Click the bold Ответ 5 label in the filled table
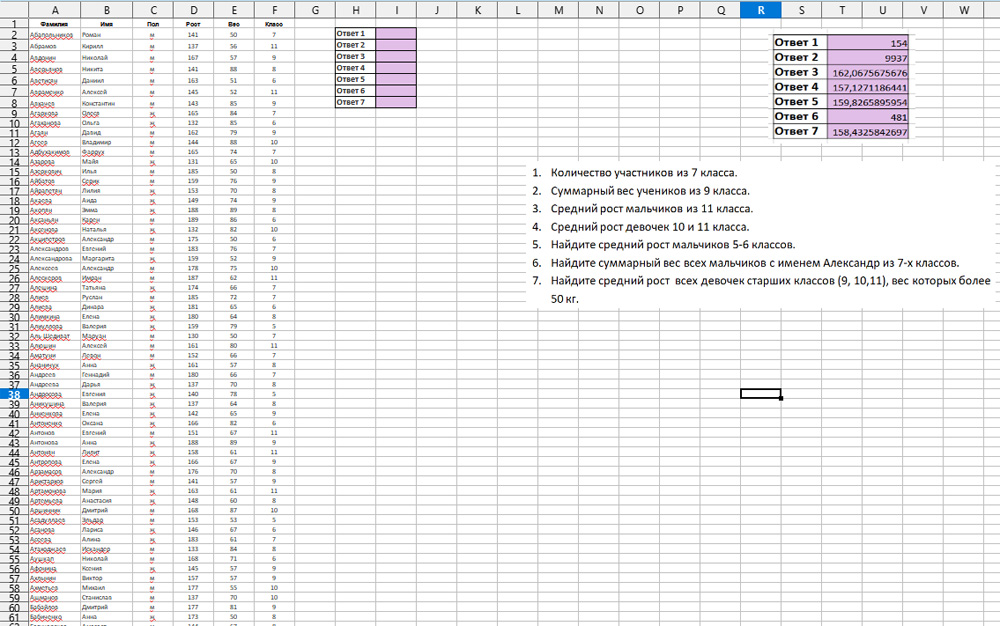Viewport: 1000px width, 626px height. 798,102
